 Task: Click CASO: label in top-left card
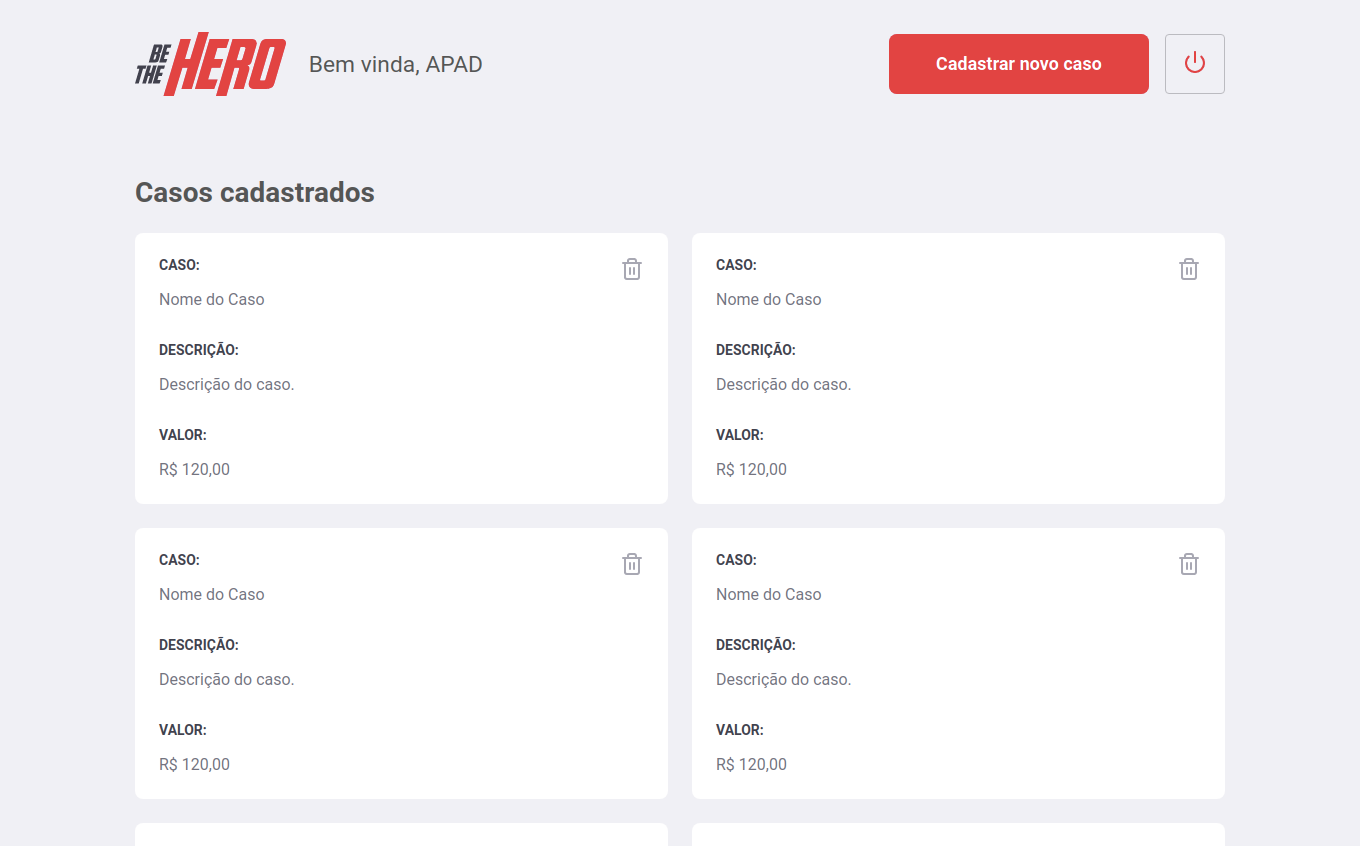[180, 265]
